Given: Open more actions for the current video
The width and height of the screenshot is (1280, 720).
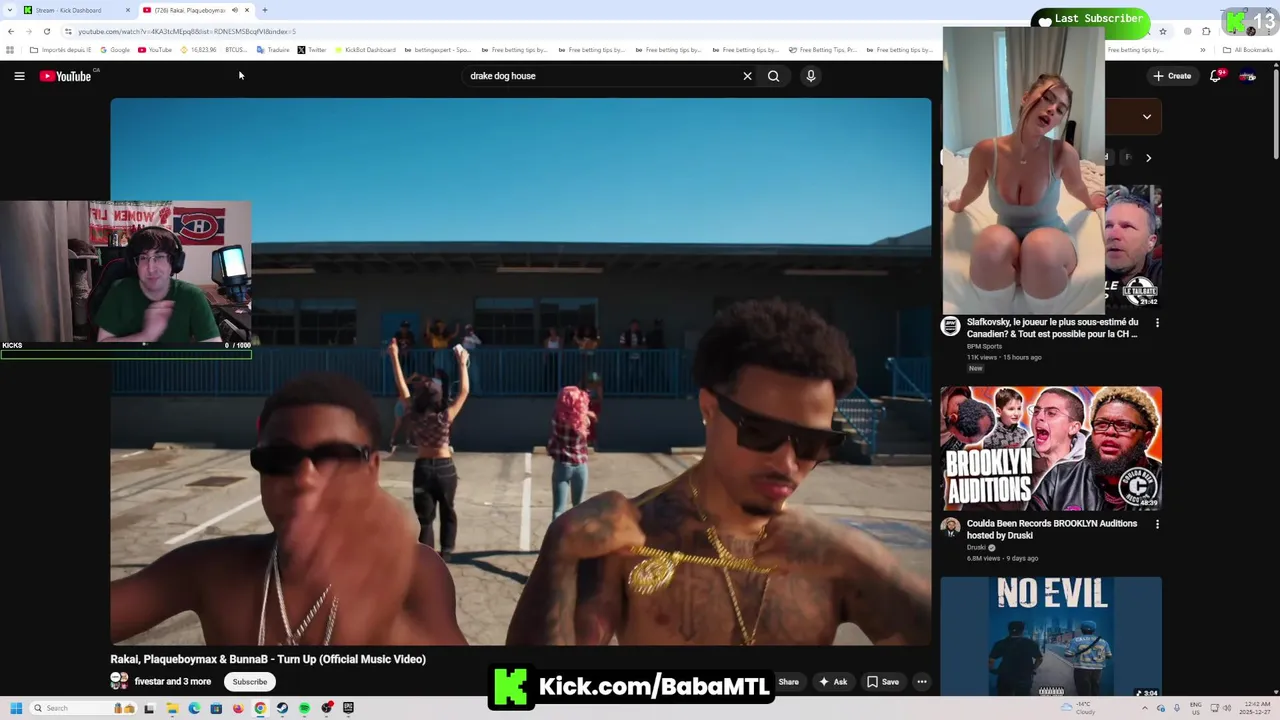Looking at the screenshot, I should [922, 682].
